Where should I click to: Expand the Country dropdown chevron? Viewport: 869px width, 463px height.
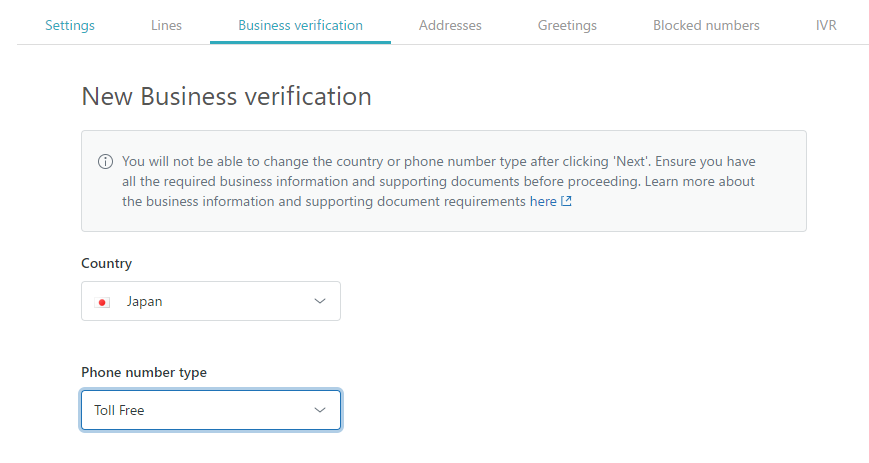[320, 301]
